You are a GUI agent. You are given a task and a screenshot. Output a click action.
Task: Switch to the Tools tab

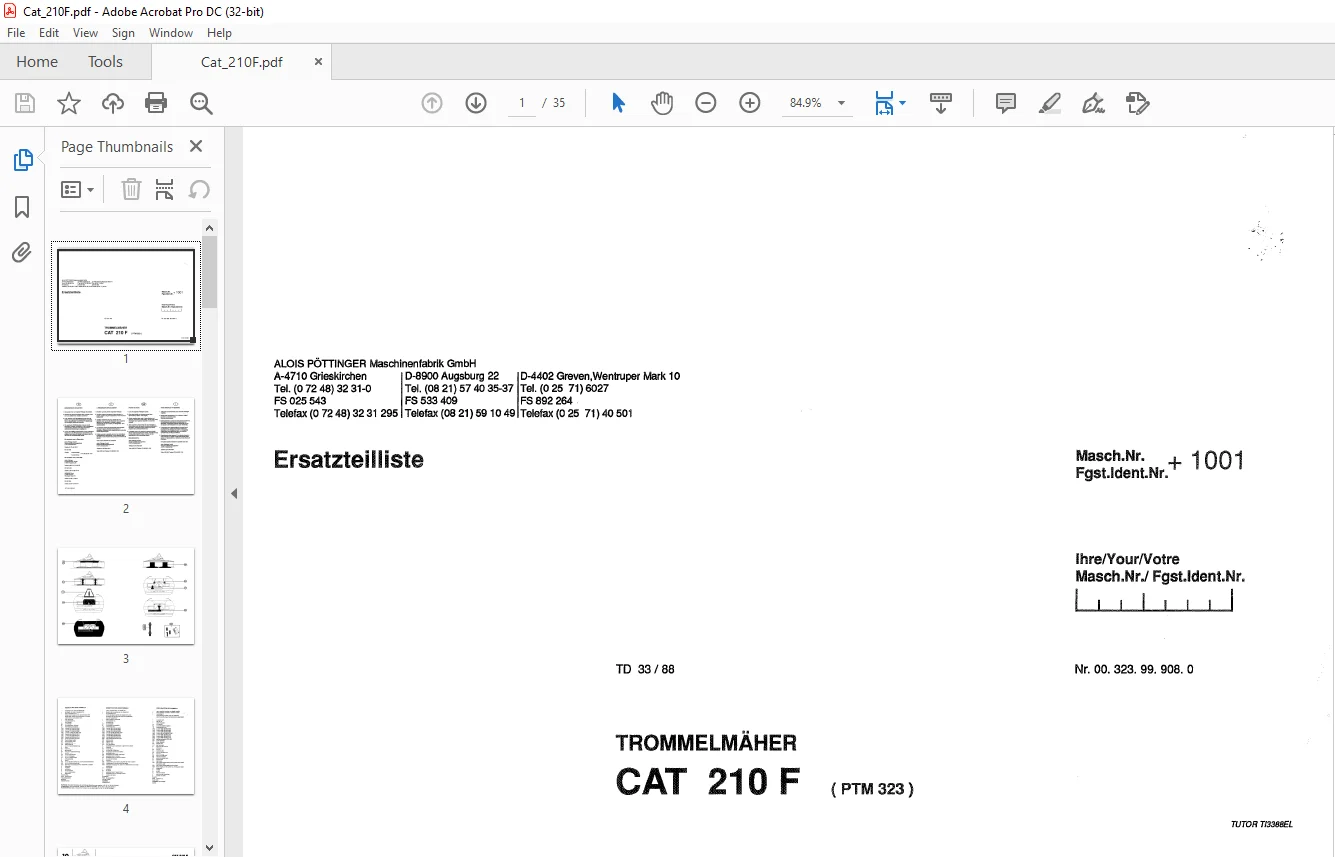(105, 61)
